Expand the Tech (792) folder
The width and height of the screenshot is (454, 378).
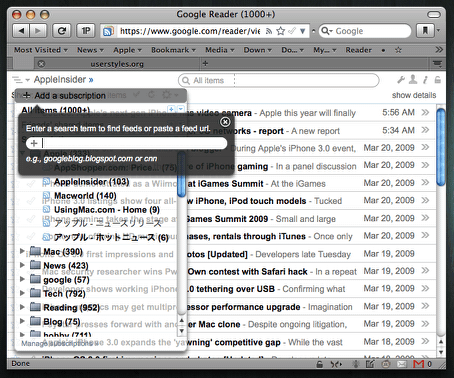22,293
